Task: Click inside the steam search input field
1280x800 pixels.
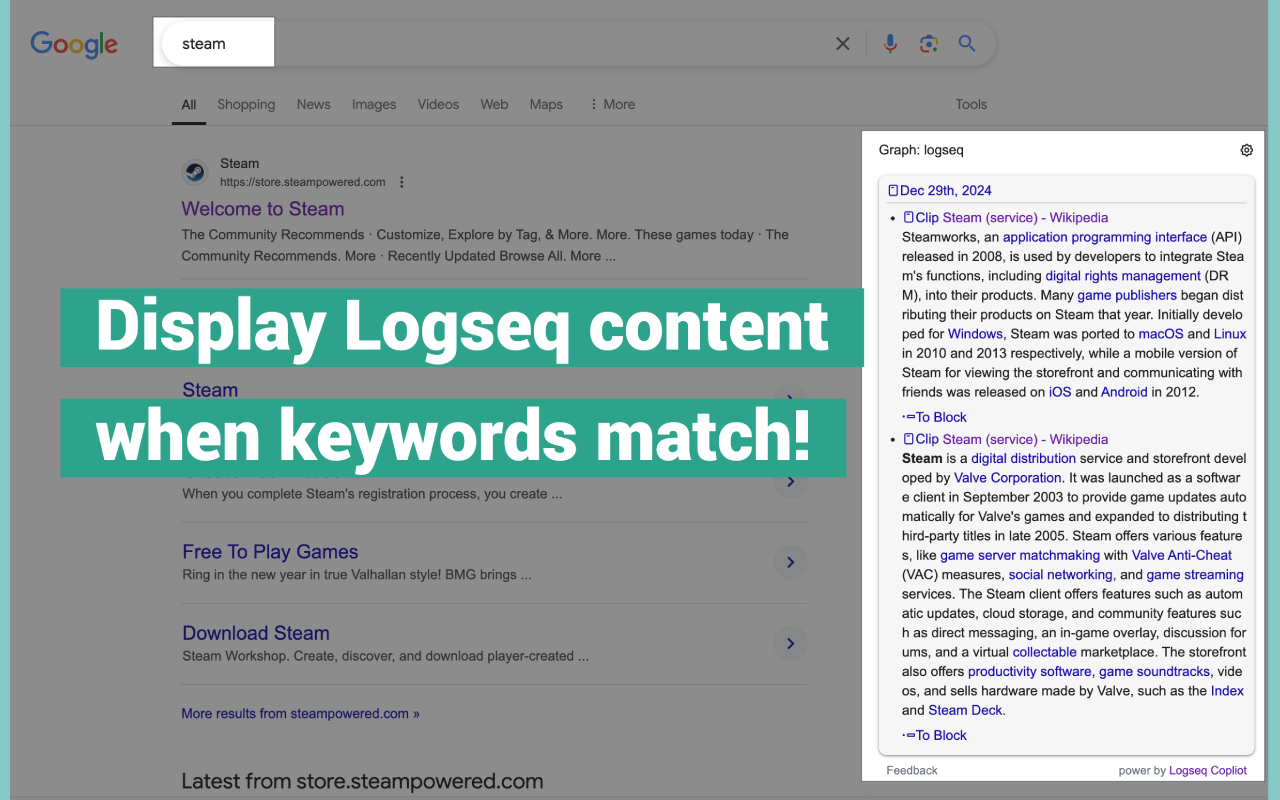Action: click(213, 43)
